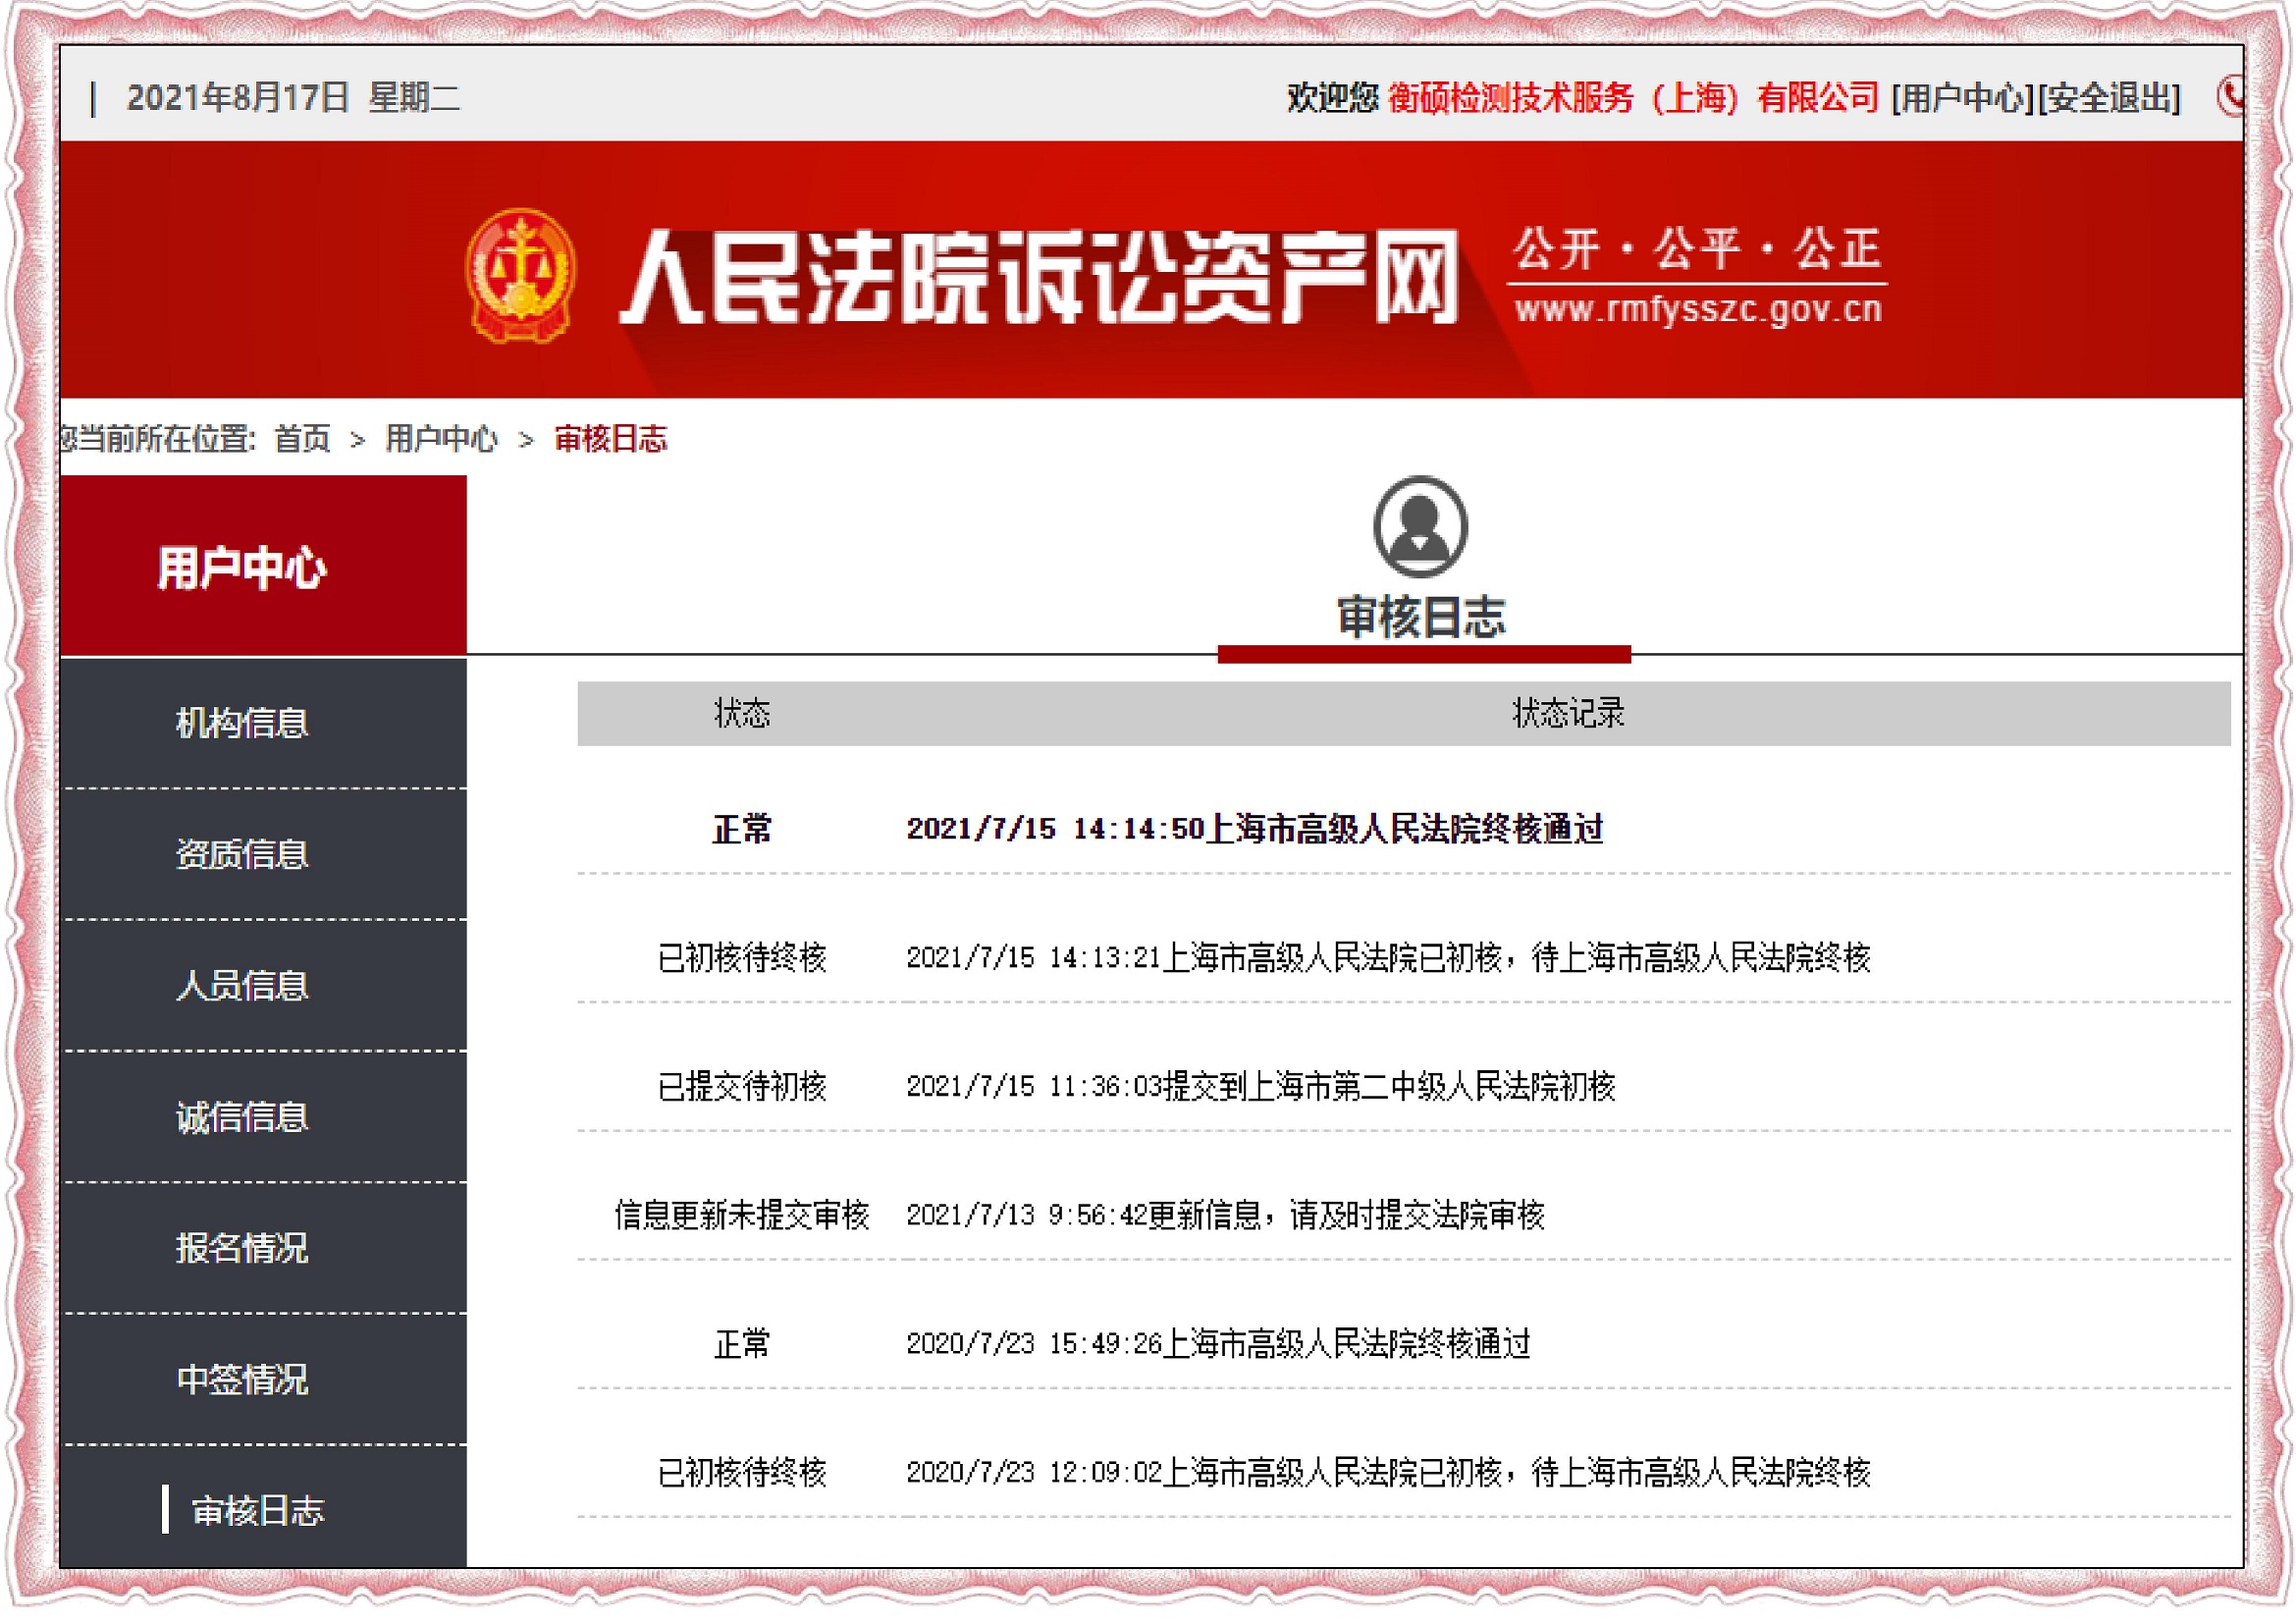This screenshot has width=2296, height=1624.
Task: Open the 首页 breadcrumb link
Action: click(305, 441)
